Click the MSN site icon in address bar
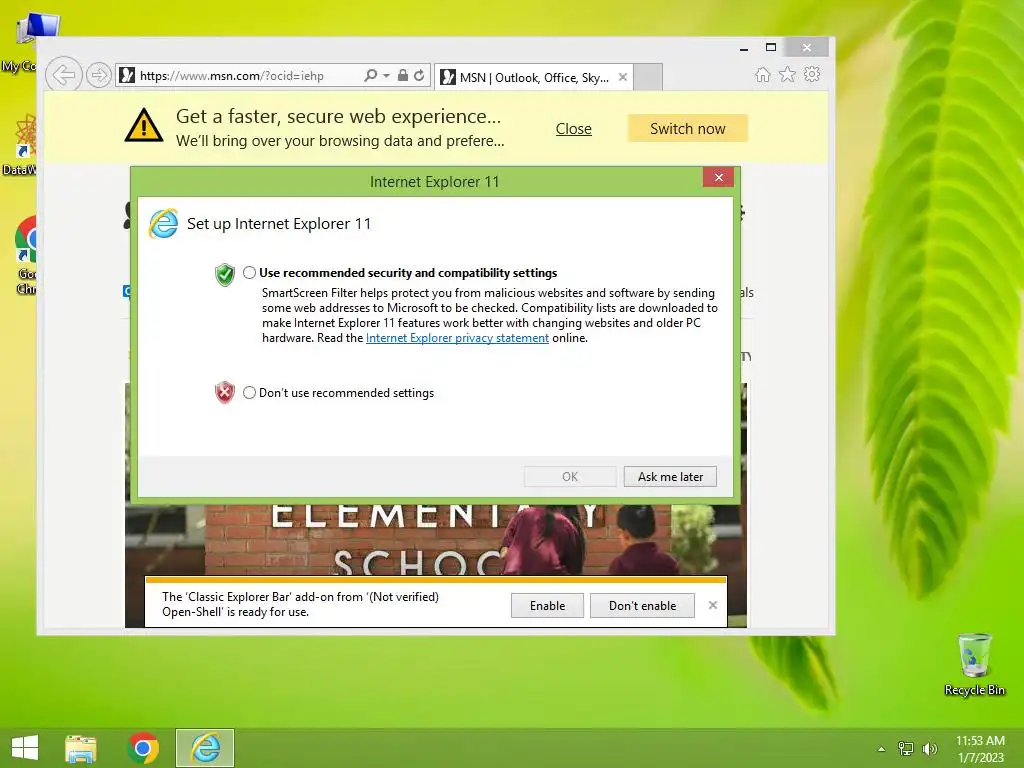Image resolution: width=1024 pixels, height=768 pixels. coord(127,76)
